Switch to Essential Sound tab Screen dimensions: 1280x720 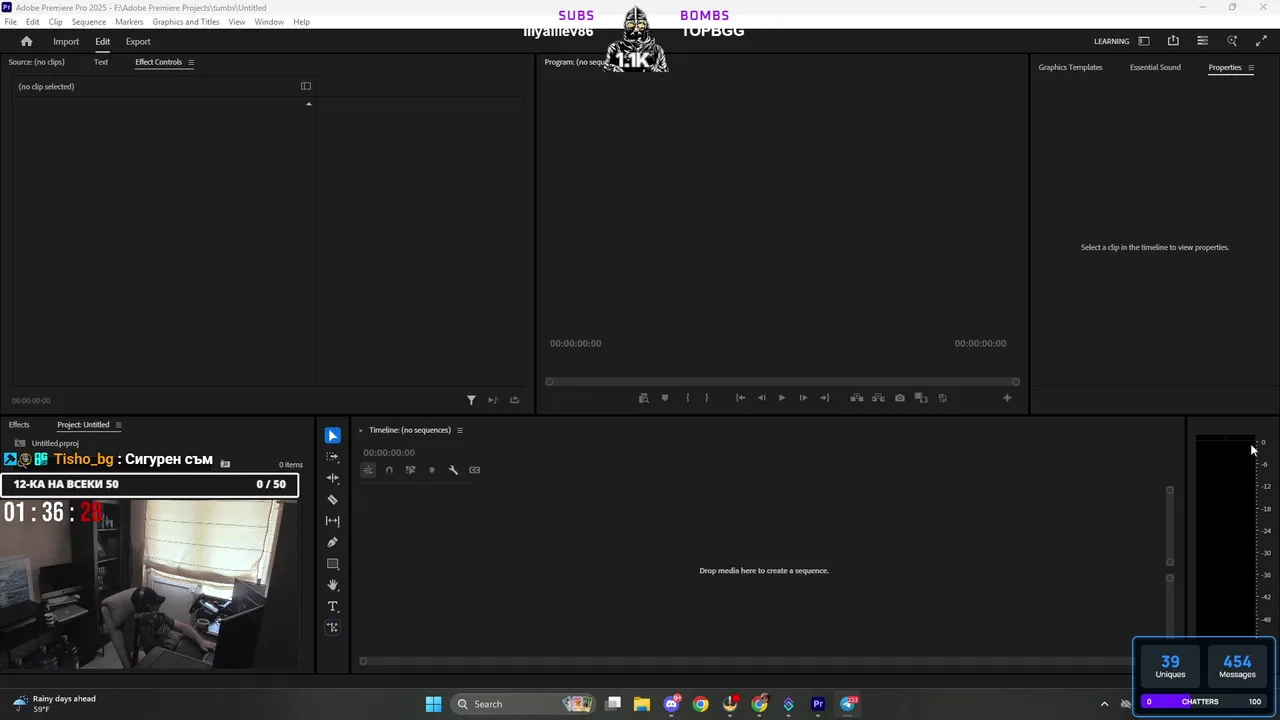pyautogui.click(x=1155, y=67)
